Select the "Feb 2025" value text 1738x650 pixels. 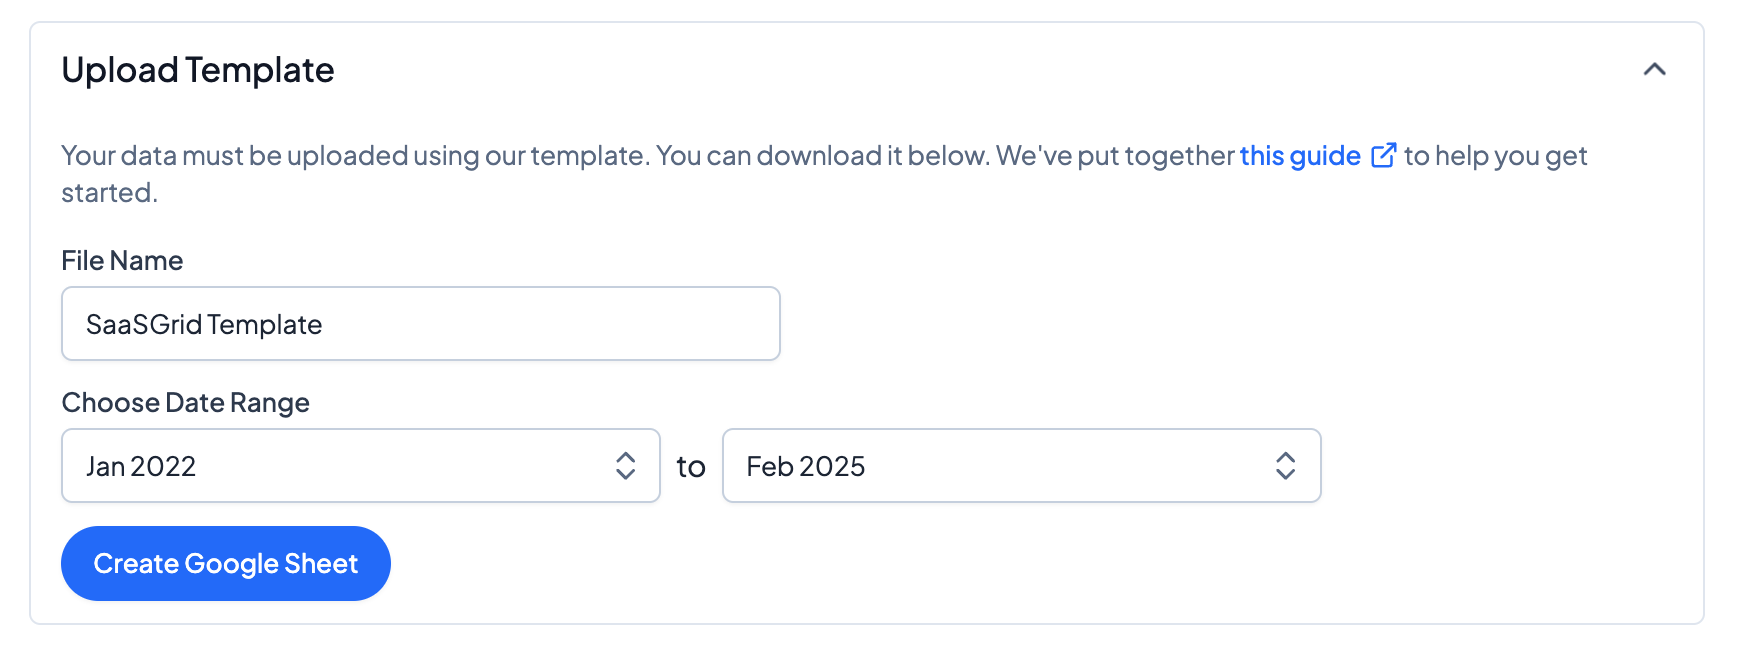(x=805, y=467)
